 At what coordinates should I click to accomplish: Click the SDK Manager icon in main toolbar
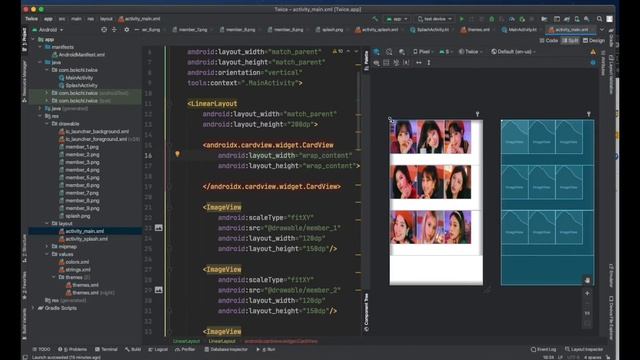(x=587, y=19)
